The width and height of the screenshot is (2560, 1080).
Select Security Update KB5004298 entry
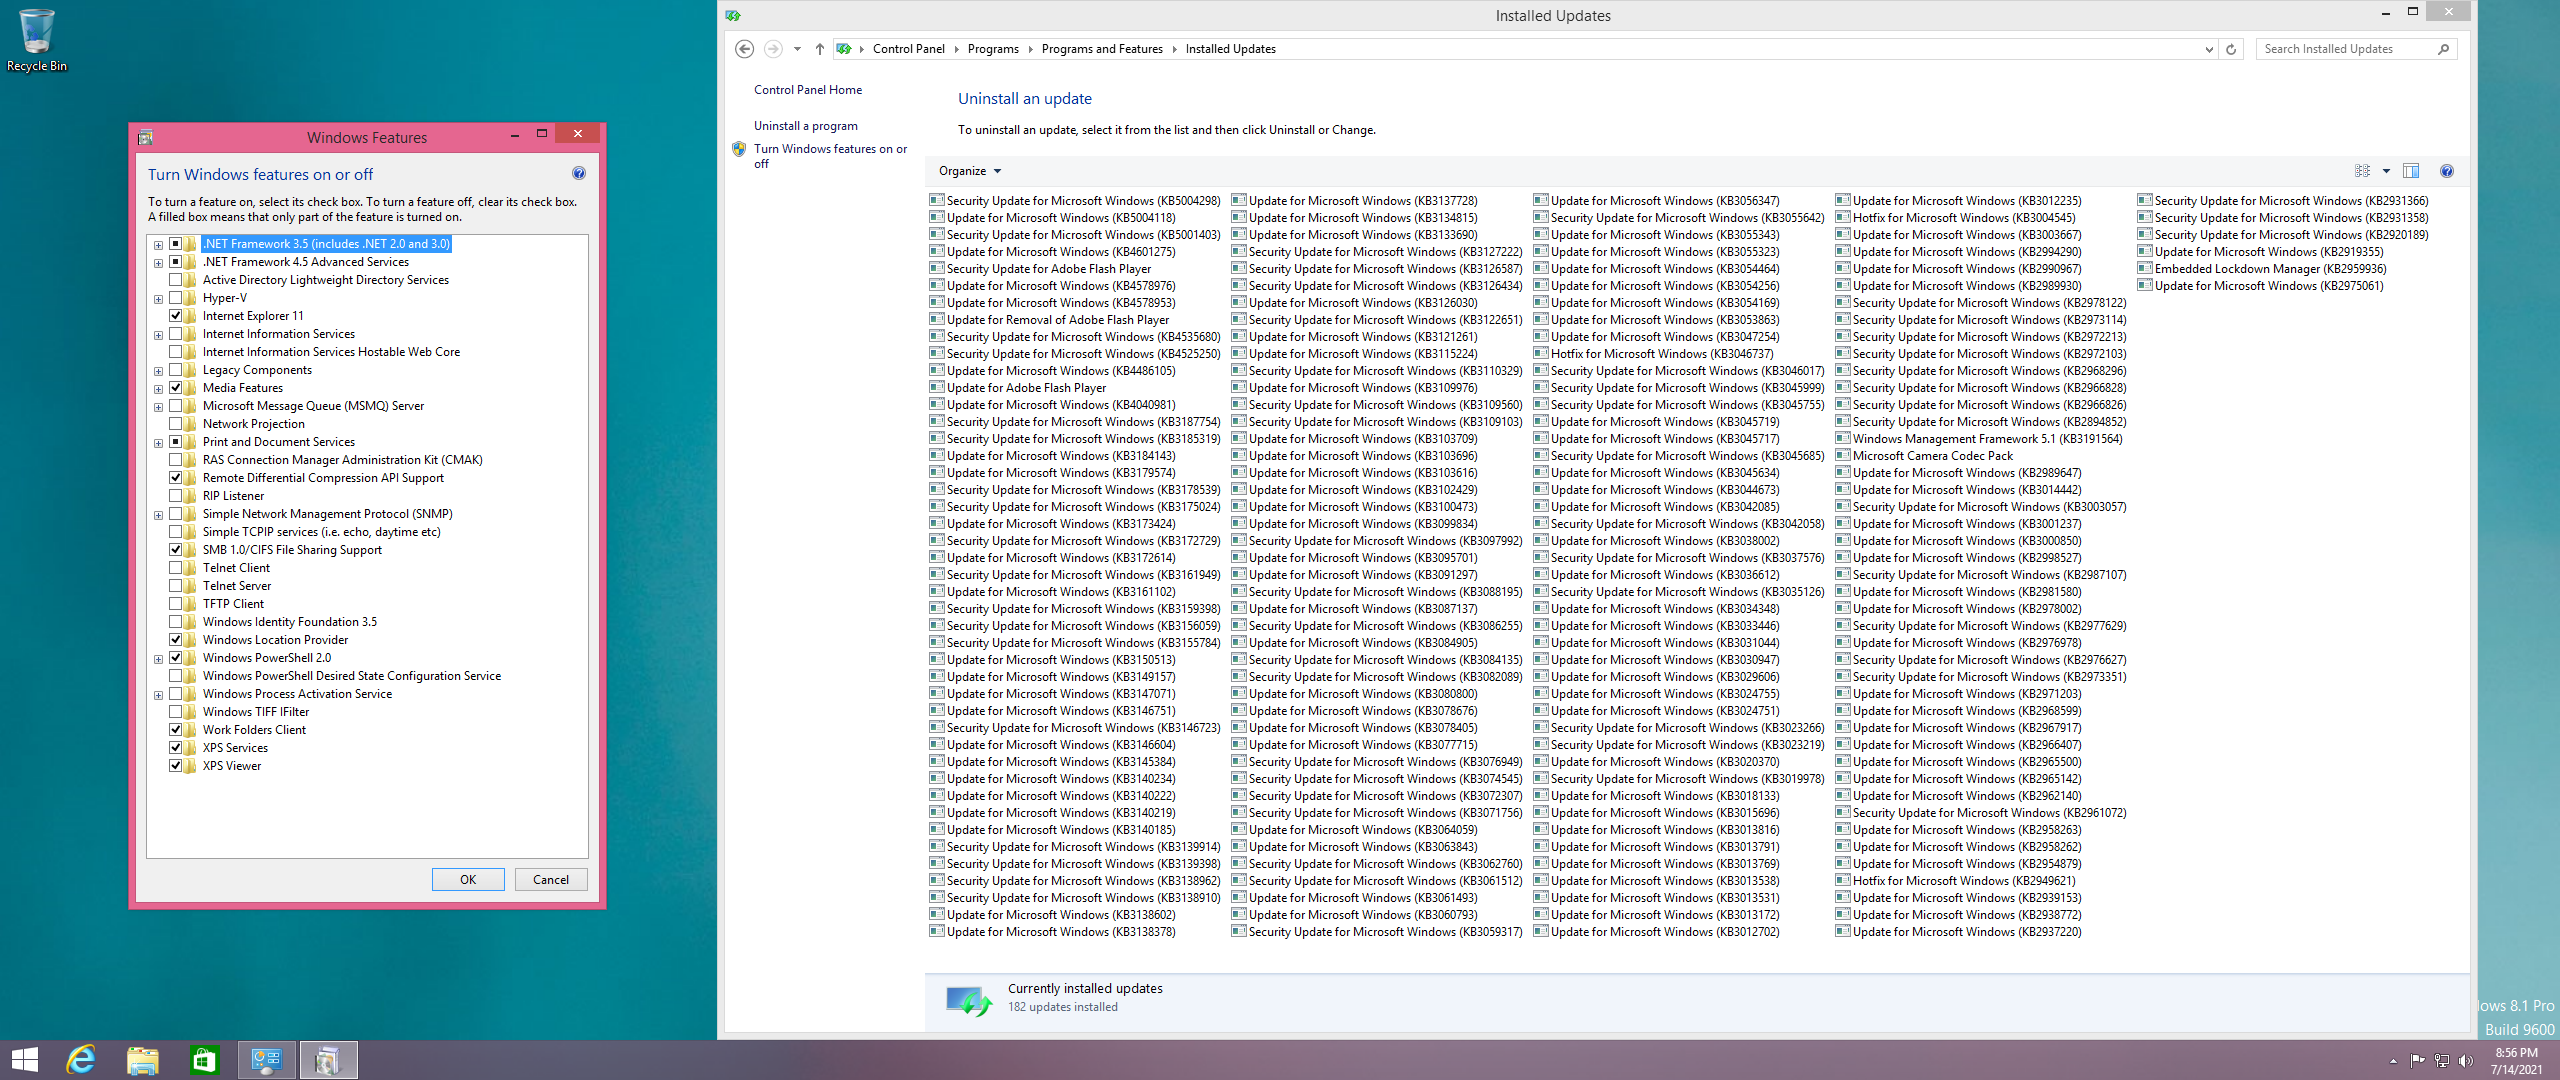coord(1075,201)
